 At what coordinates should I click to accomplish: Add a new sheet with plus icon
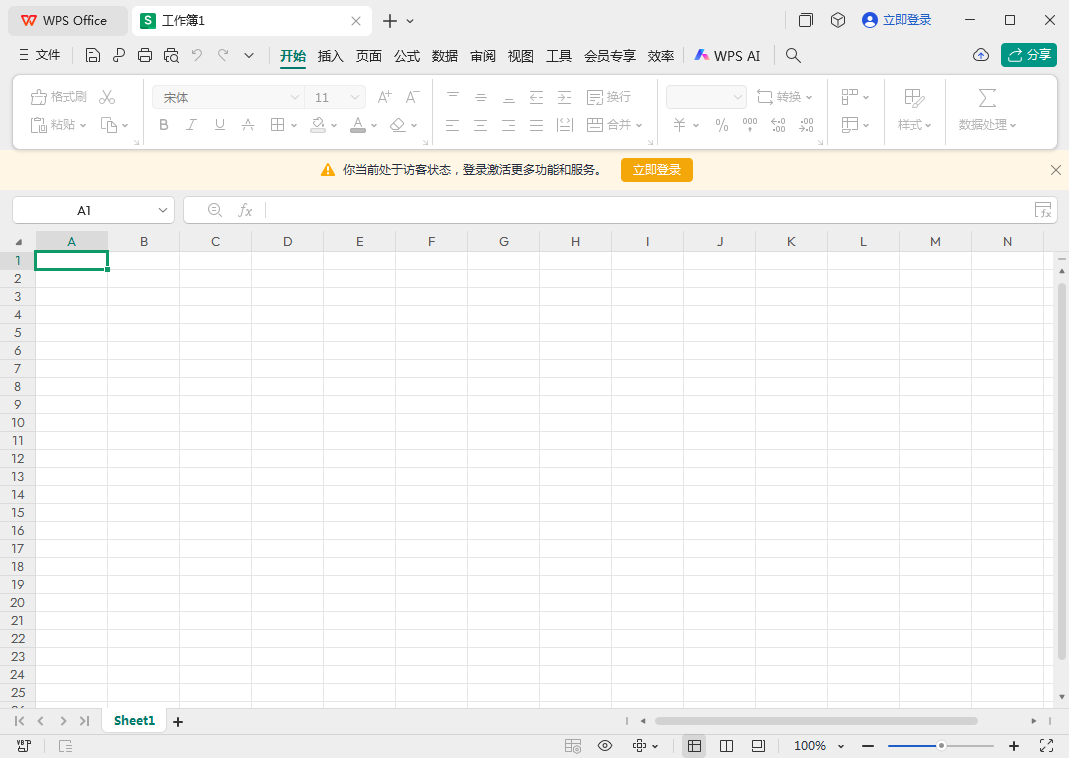pyautogui.click(x=178, y=721)
